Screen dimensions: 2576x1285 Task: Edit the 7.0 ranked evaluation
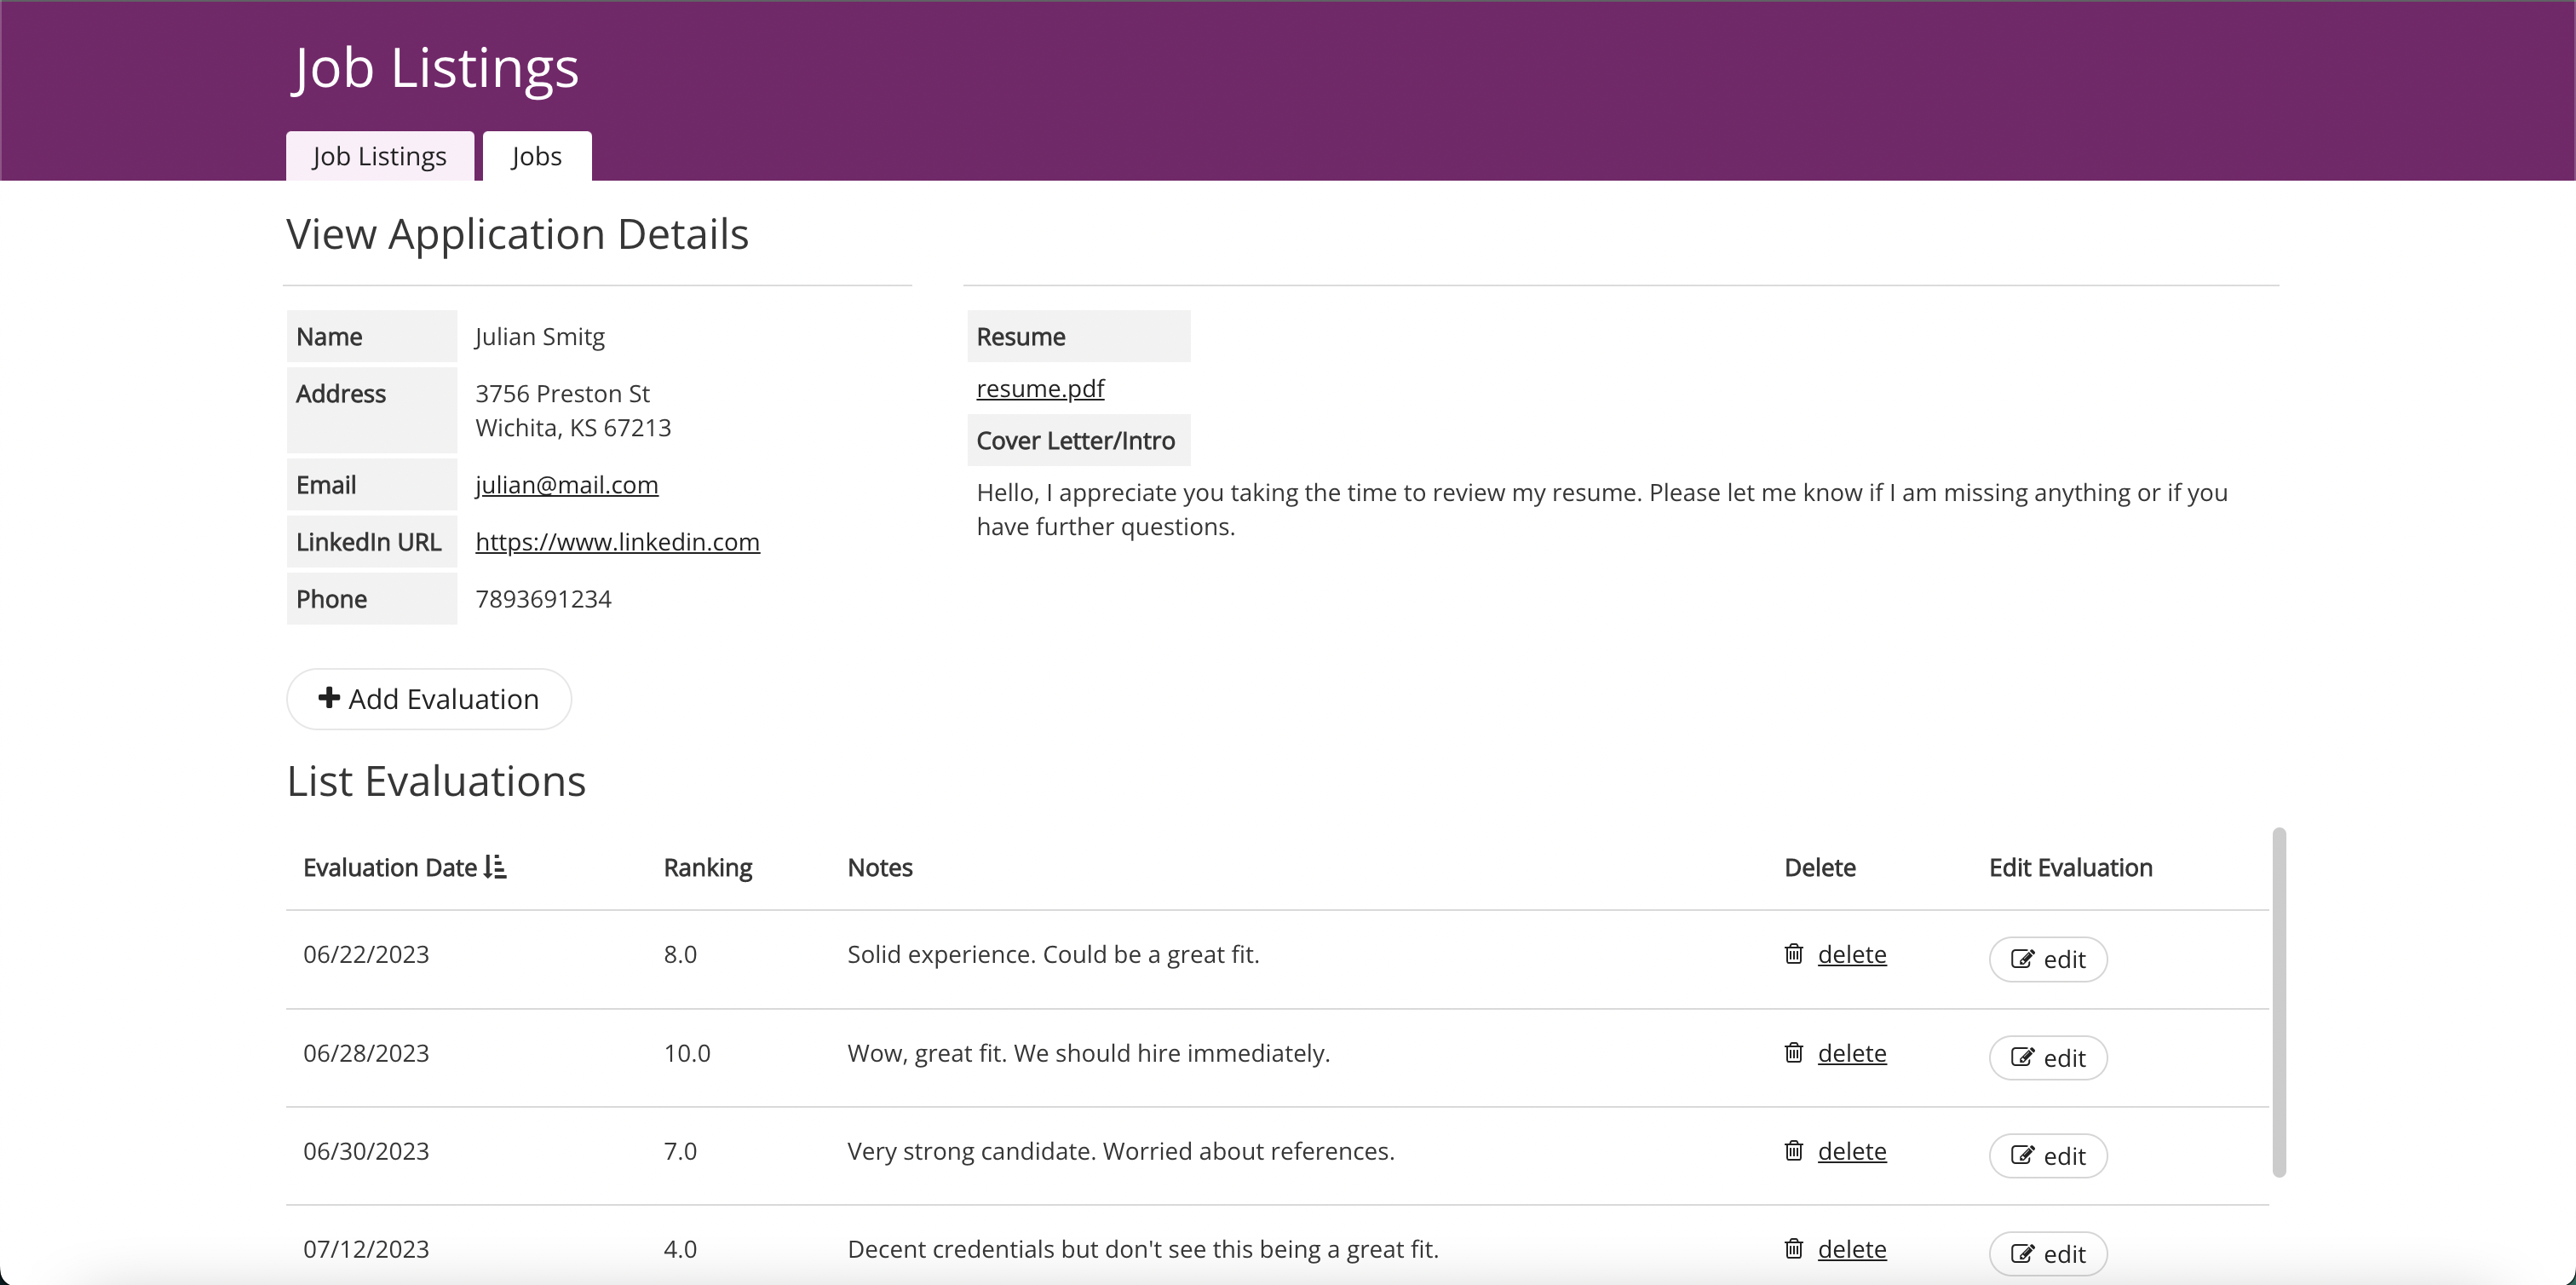coord(2048,1156)
